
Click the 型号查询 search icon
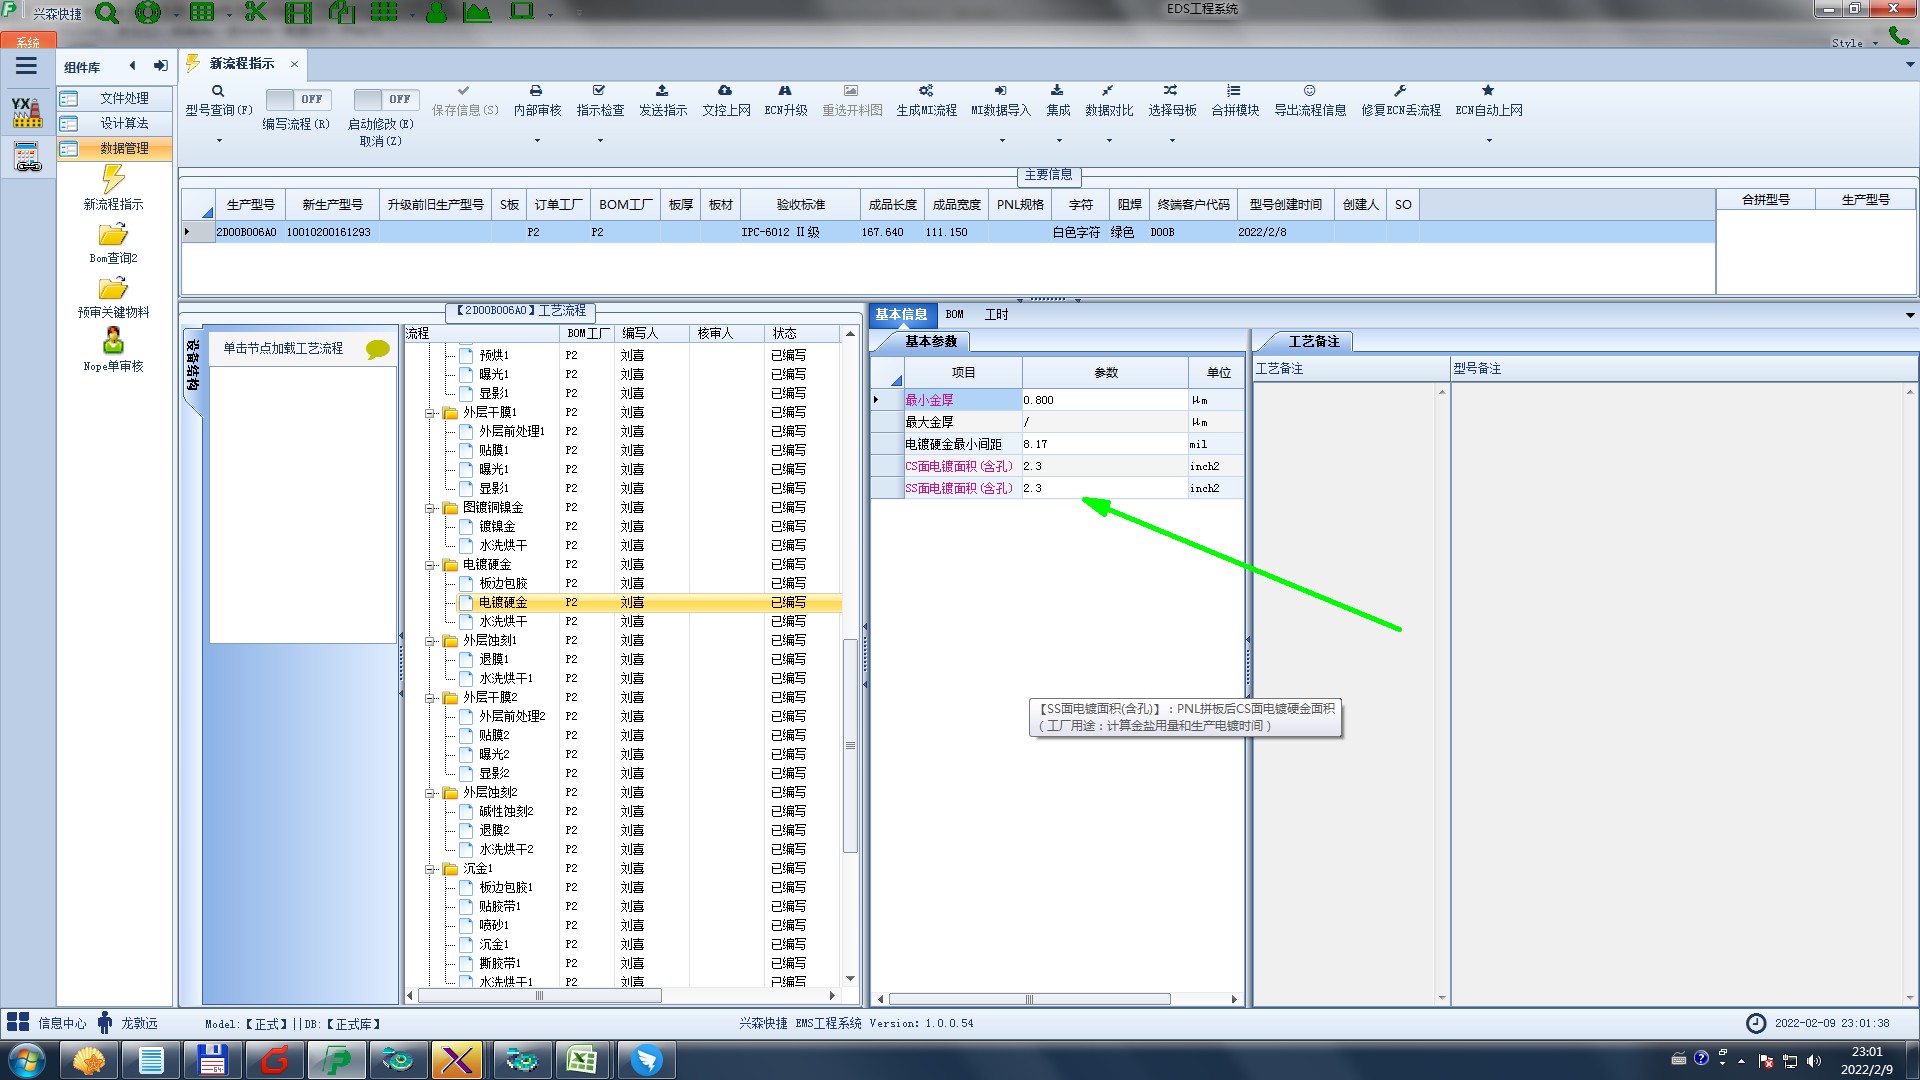click(x=217, y=91)
